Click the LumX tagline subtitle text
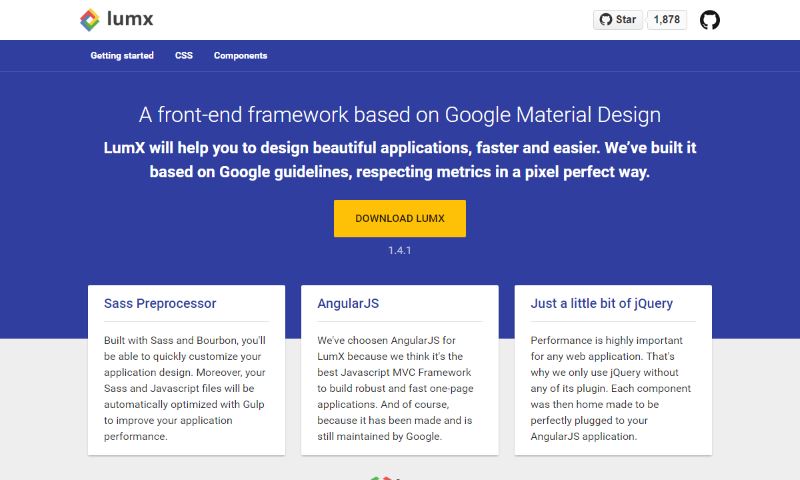800x480 pixels. click(x=400, y=160)
